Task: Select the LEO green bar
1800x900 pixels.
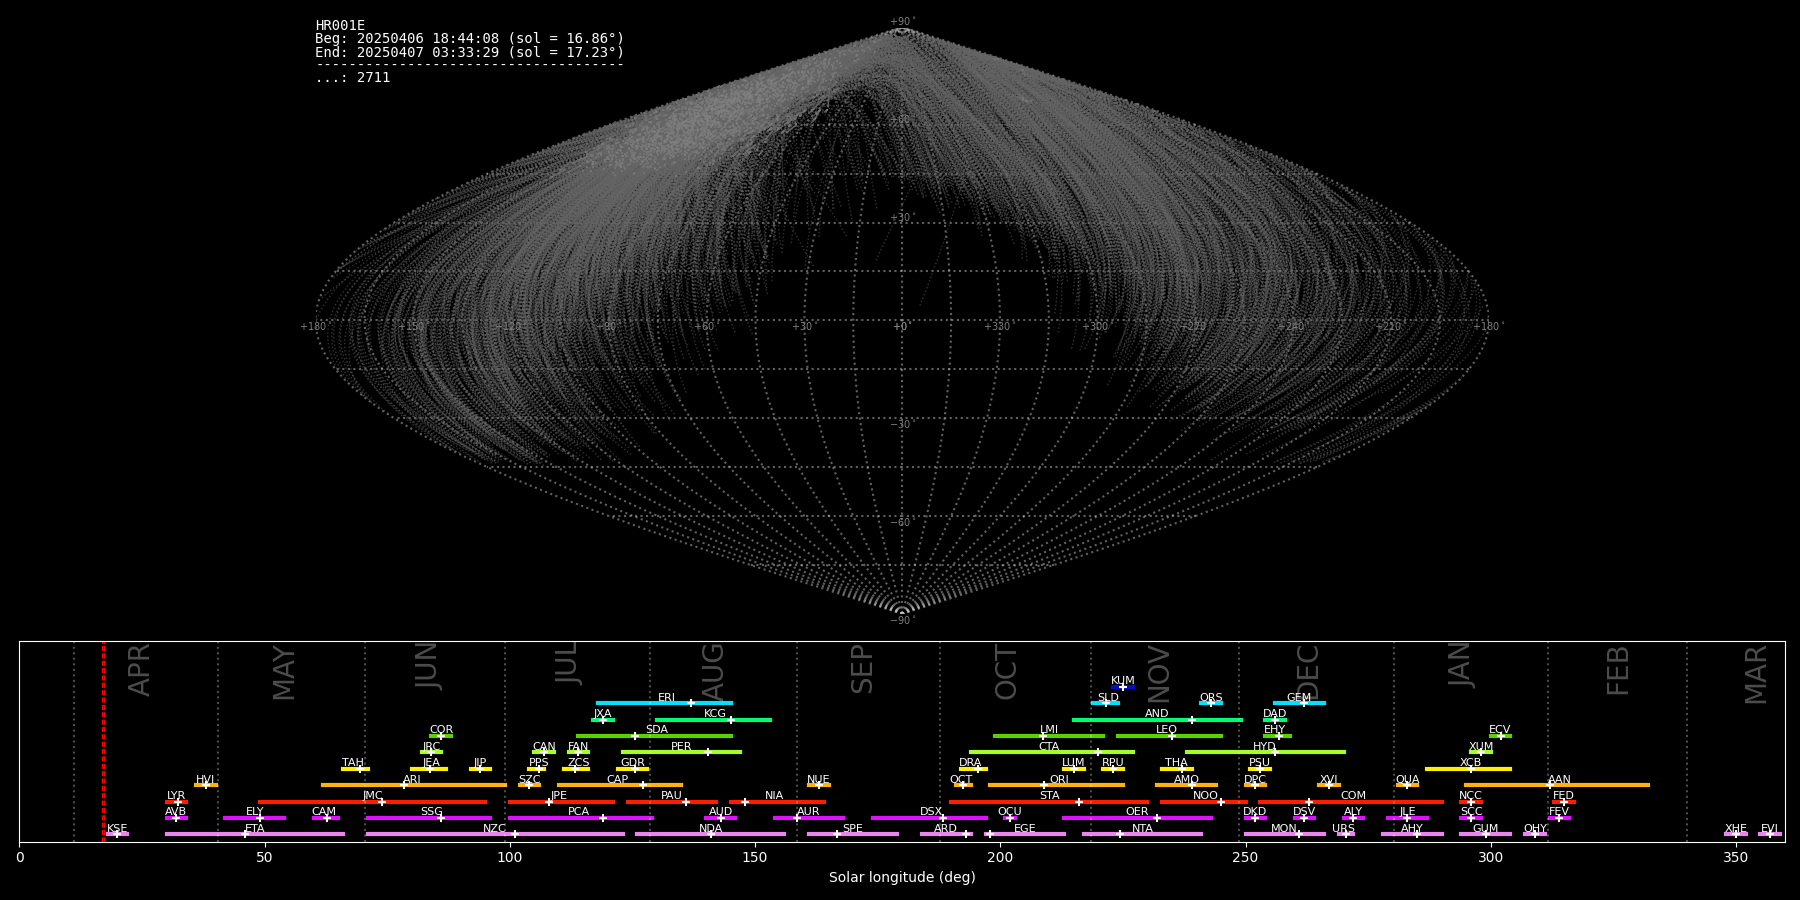Action: pos(1169,736)
